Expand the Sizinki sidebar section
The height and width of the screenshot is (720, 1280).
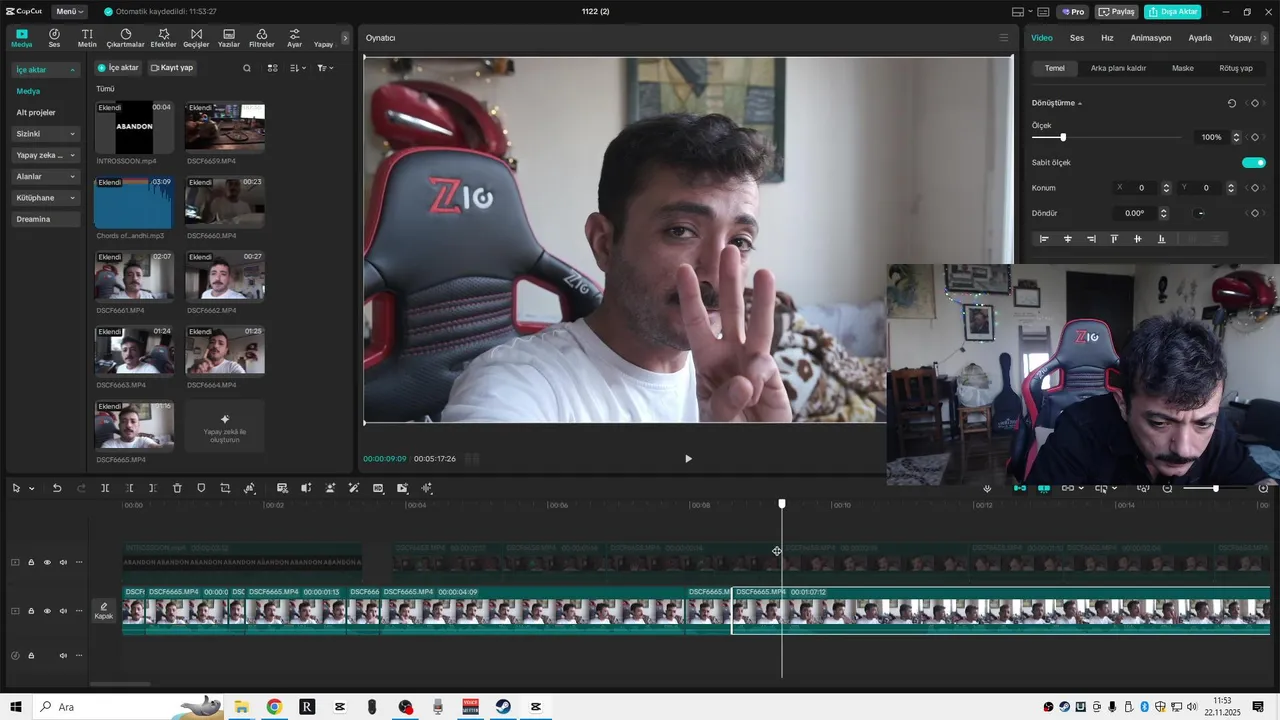pyautogui.click(x=46, y=134)
